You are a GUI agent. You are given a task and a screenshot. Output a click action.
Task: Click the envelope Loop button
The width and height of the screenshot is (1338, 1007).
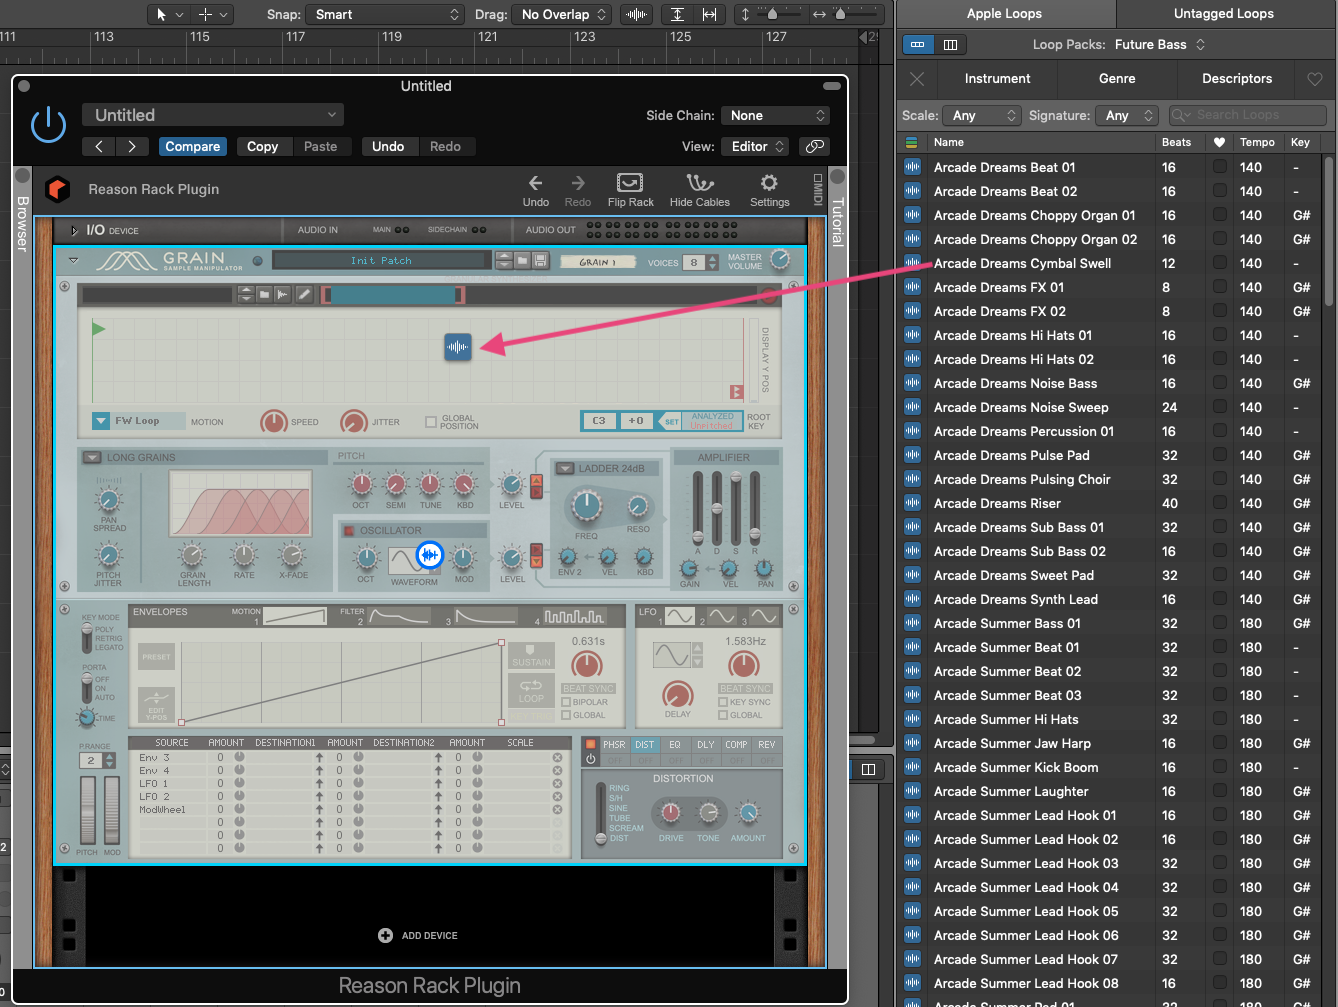(531, 690)
